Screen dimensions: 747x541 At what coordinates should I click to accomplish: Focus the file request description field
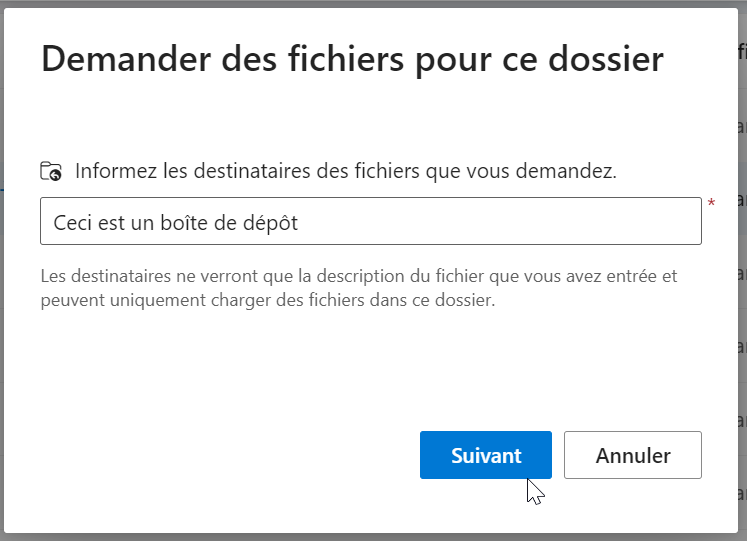click(370, 221)
